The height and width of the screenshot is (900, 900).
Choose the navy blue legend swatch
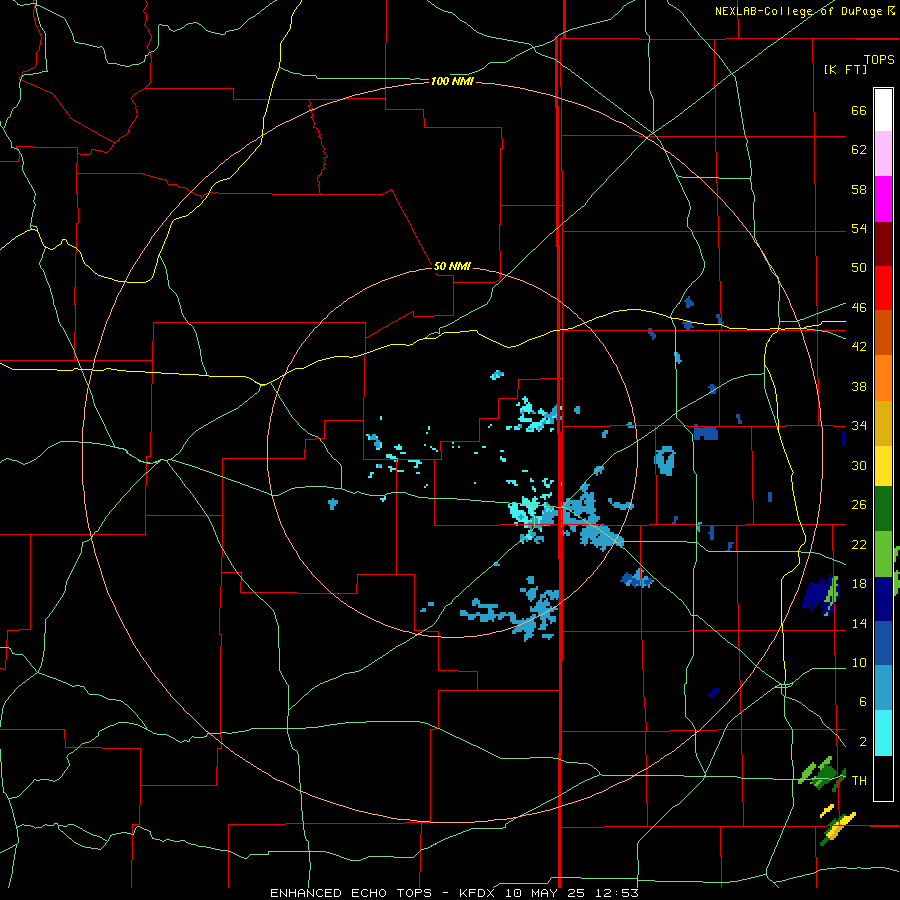point(883,599)
